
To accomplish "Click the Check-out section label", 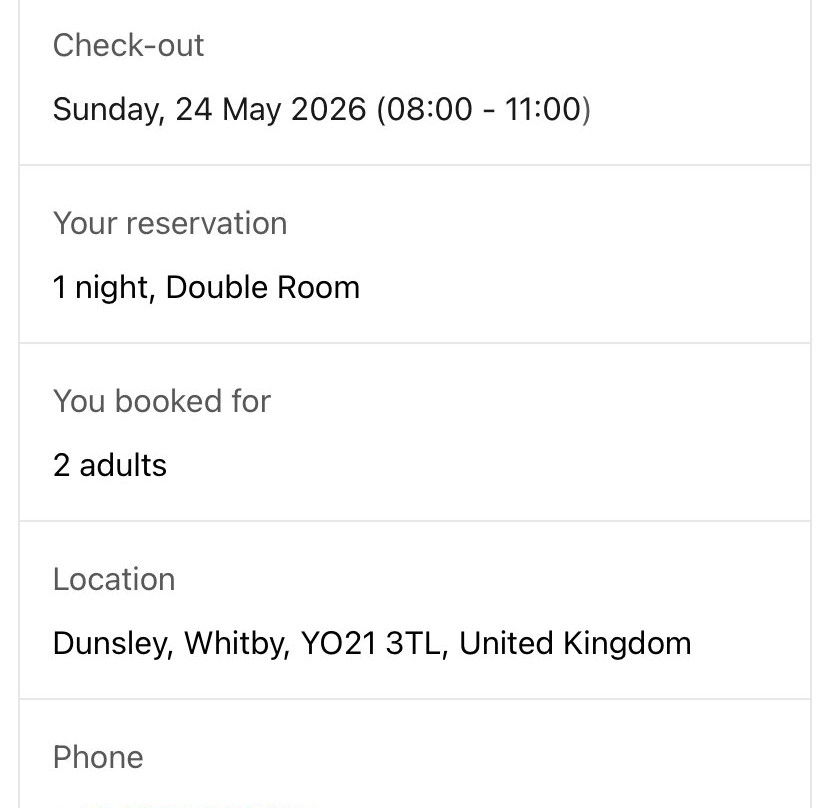I will click(128, 45).
